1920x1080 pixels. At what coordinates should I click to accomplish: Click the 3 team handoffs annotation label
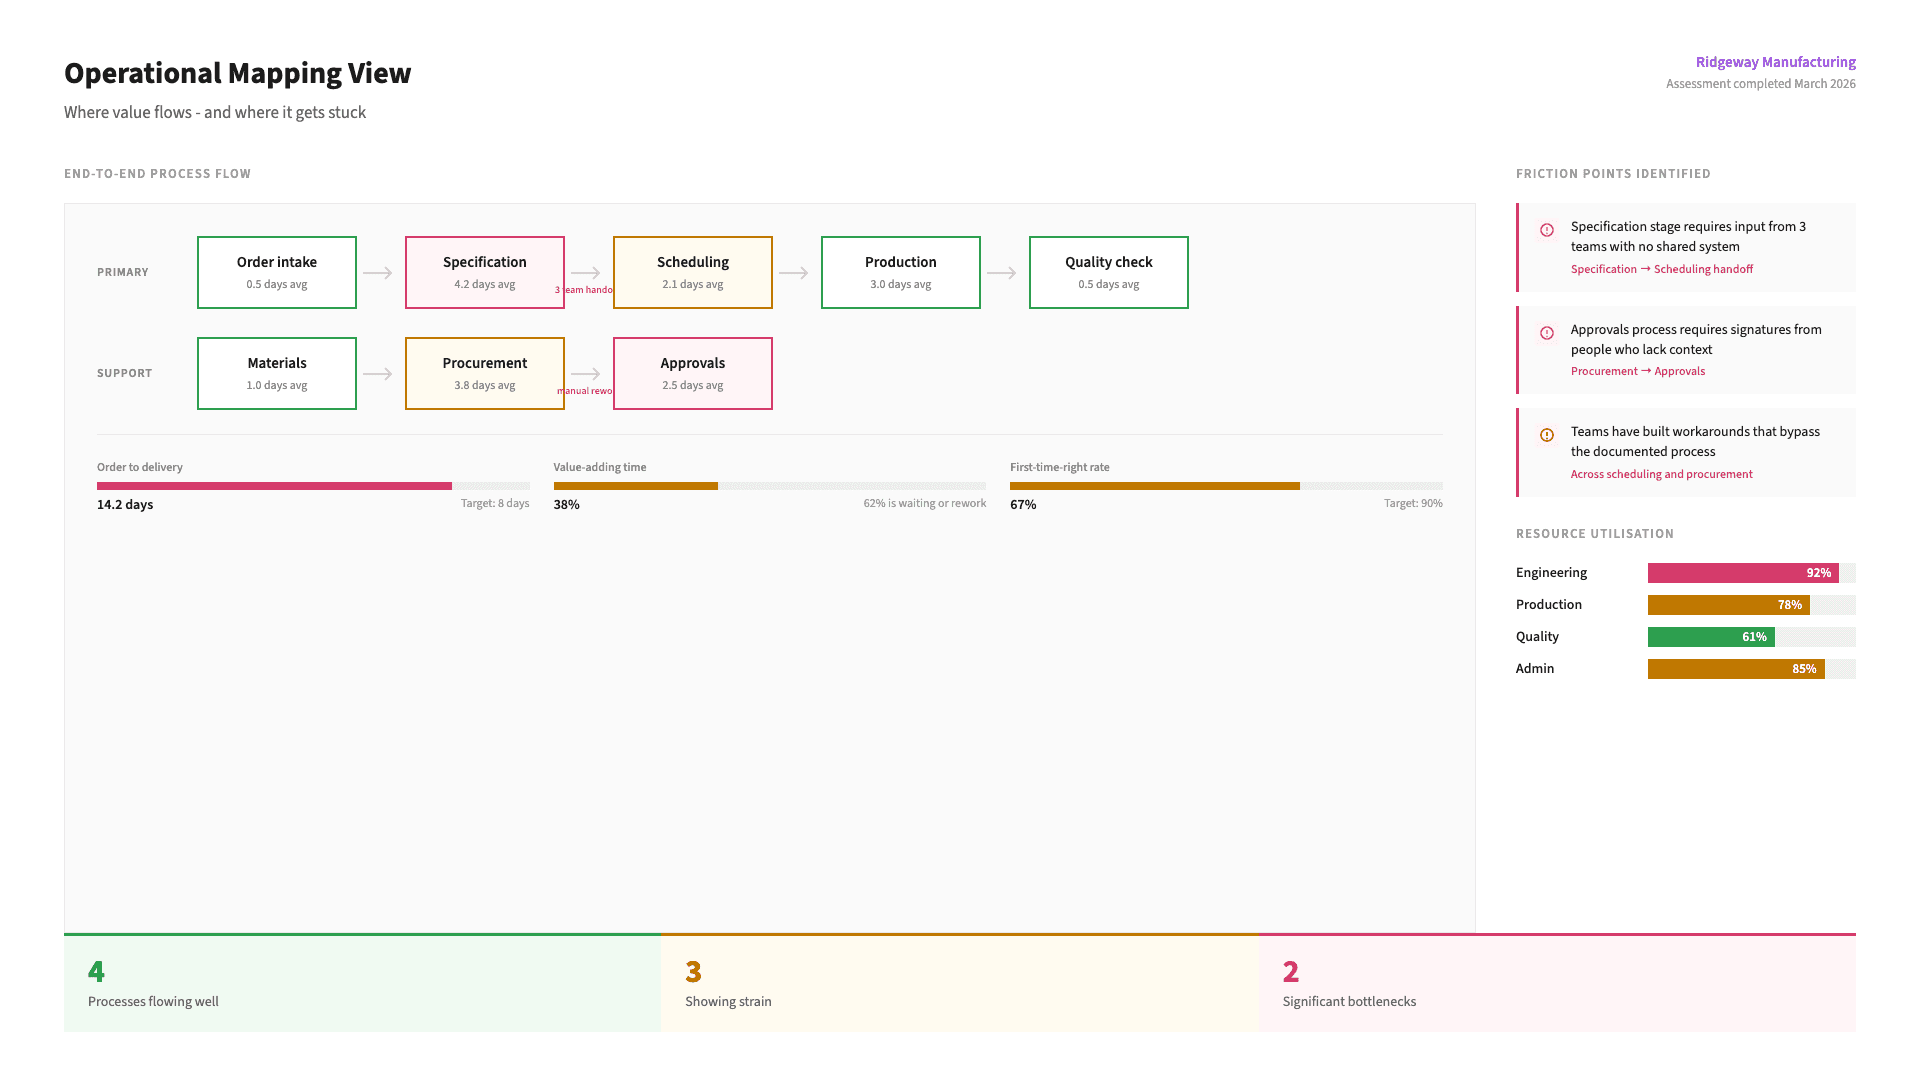coord(585,289)
